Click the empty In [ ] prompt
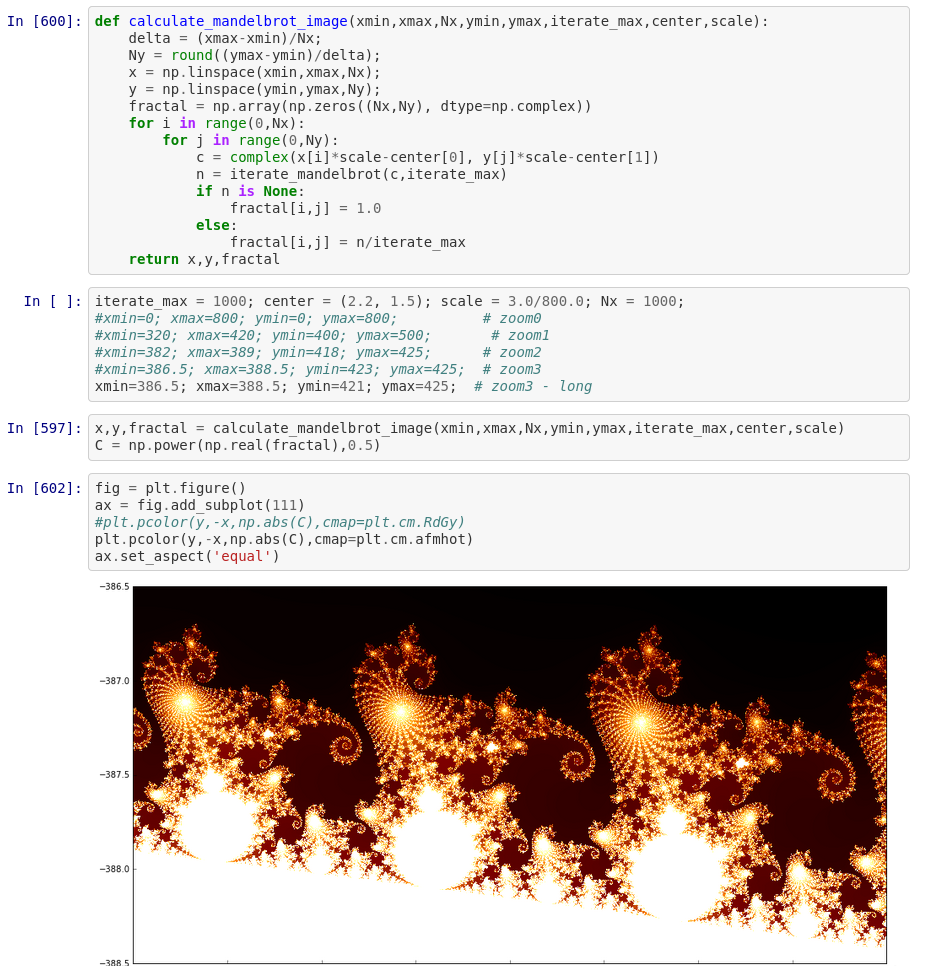The height and width of the screenshot is (966, 928). click(x=52, y=301)
